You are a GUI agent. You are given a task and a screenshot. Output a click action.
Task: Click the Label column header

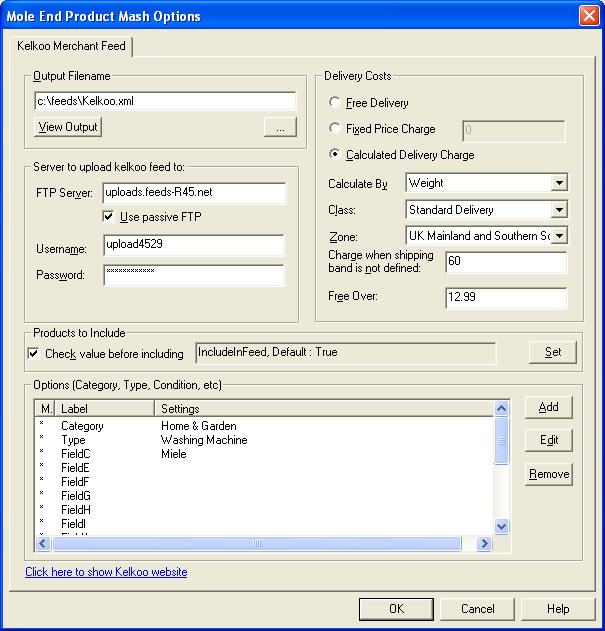tap(104, 409)
